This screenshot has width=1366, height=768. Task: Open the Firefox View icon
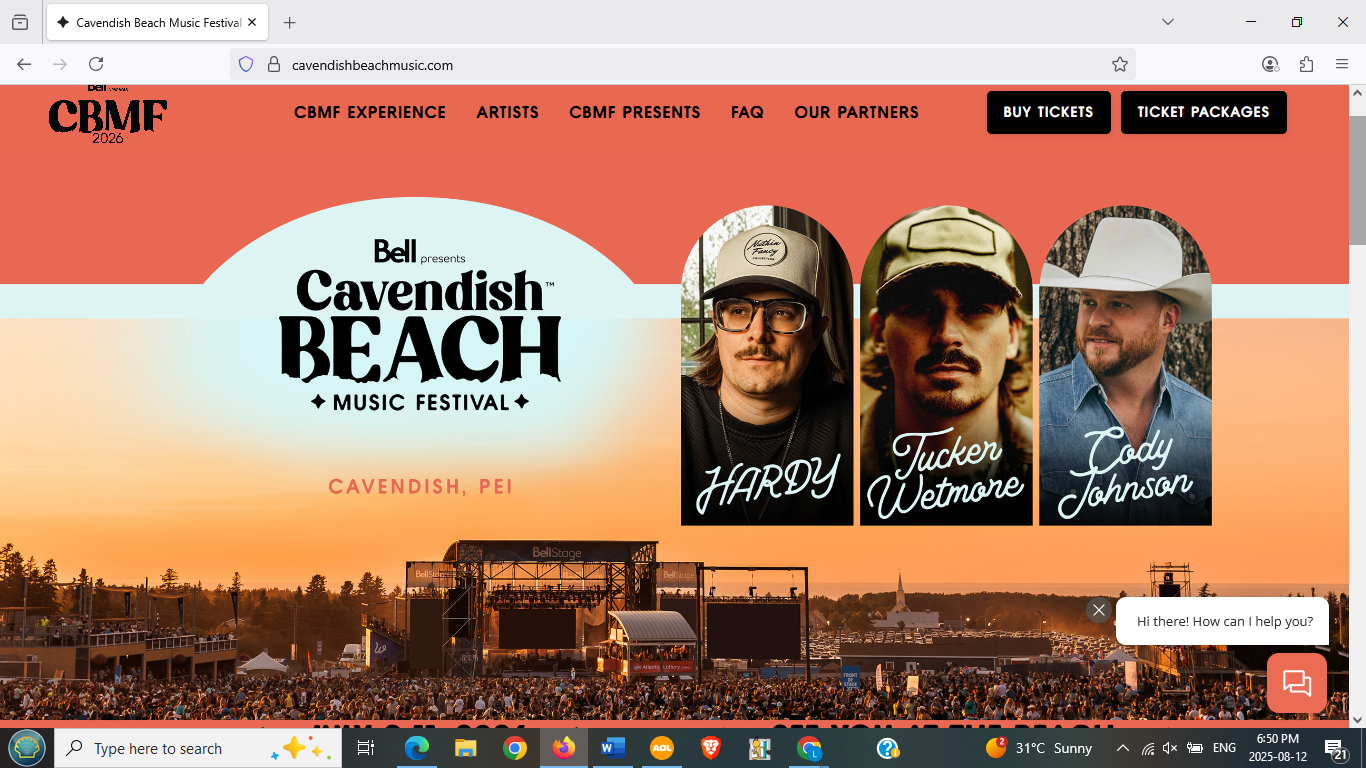(x=20, y=22)
